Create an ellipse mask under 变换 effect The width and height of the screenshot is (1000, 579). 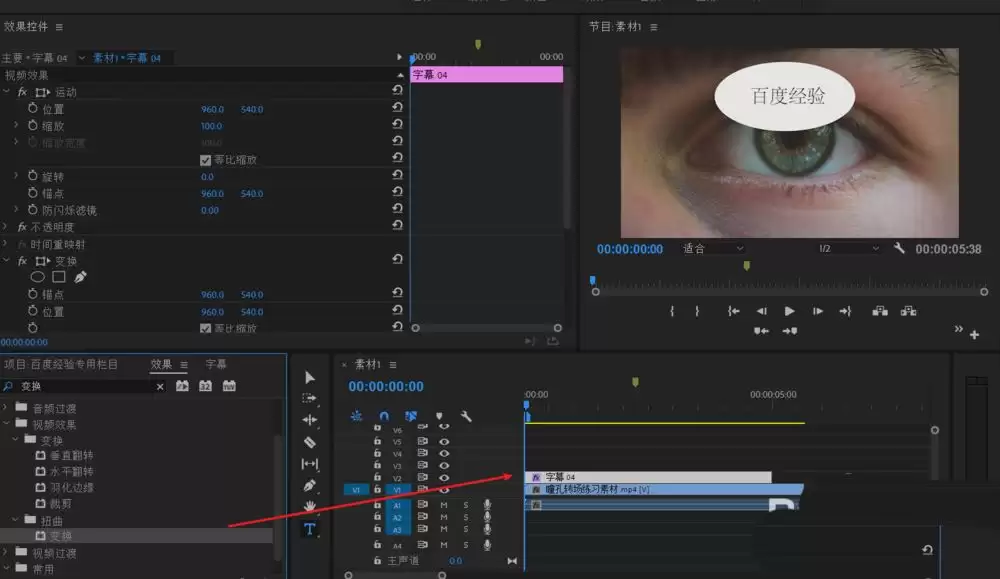38,277
